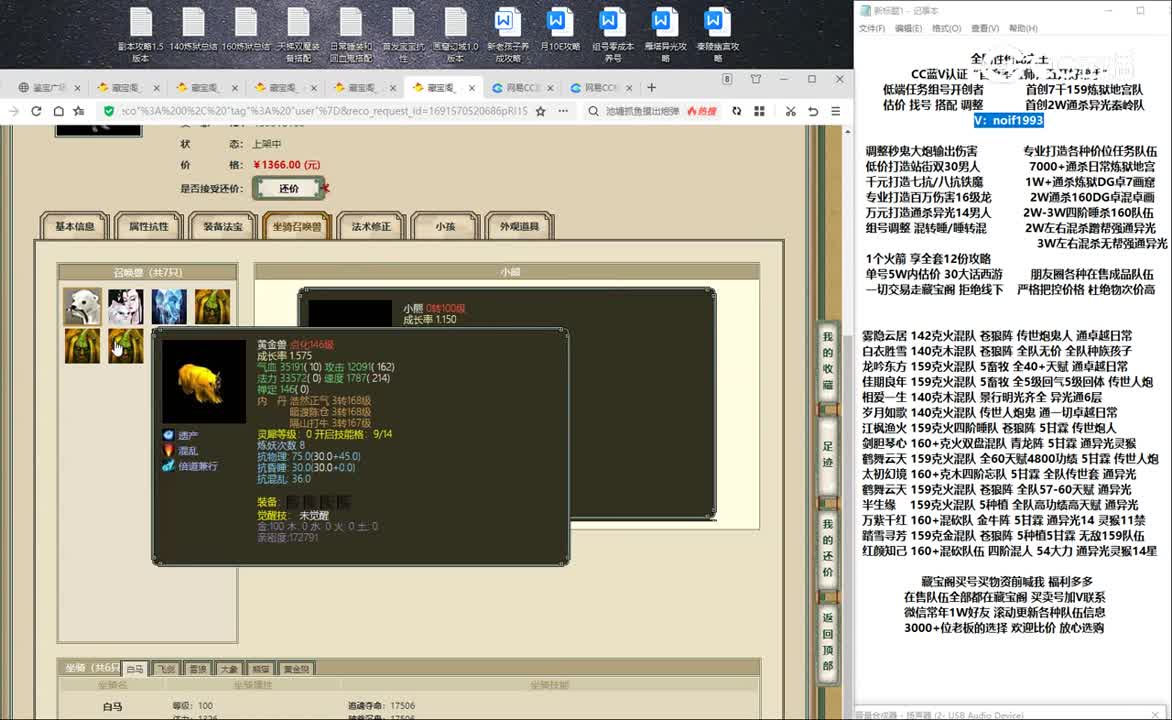
Task: Open the Notepad 文件(F) menu
Action: (x=872, y=28)
